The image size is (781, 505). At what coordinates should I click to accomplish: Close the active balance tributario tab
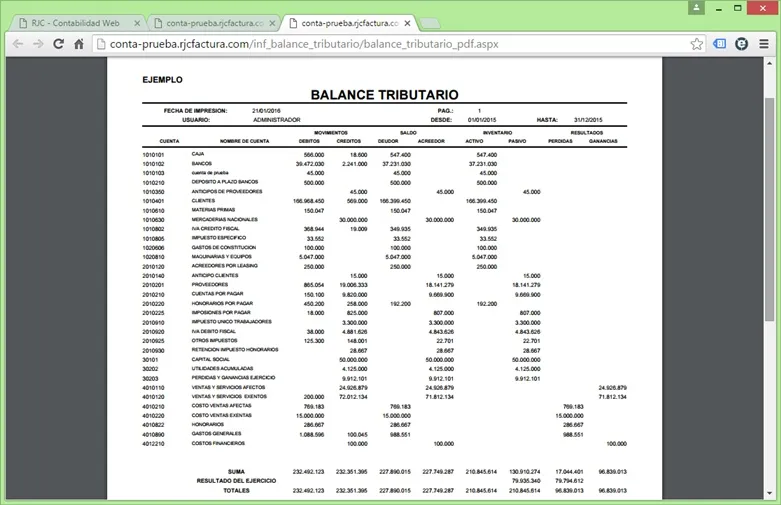pos(407,23)
